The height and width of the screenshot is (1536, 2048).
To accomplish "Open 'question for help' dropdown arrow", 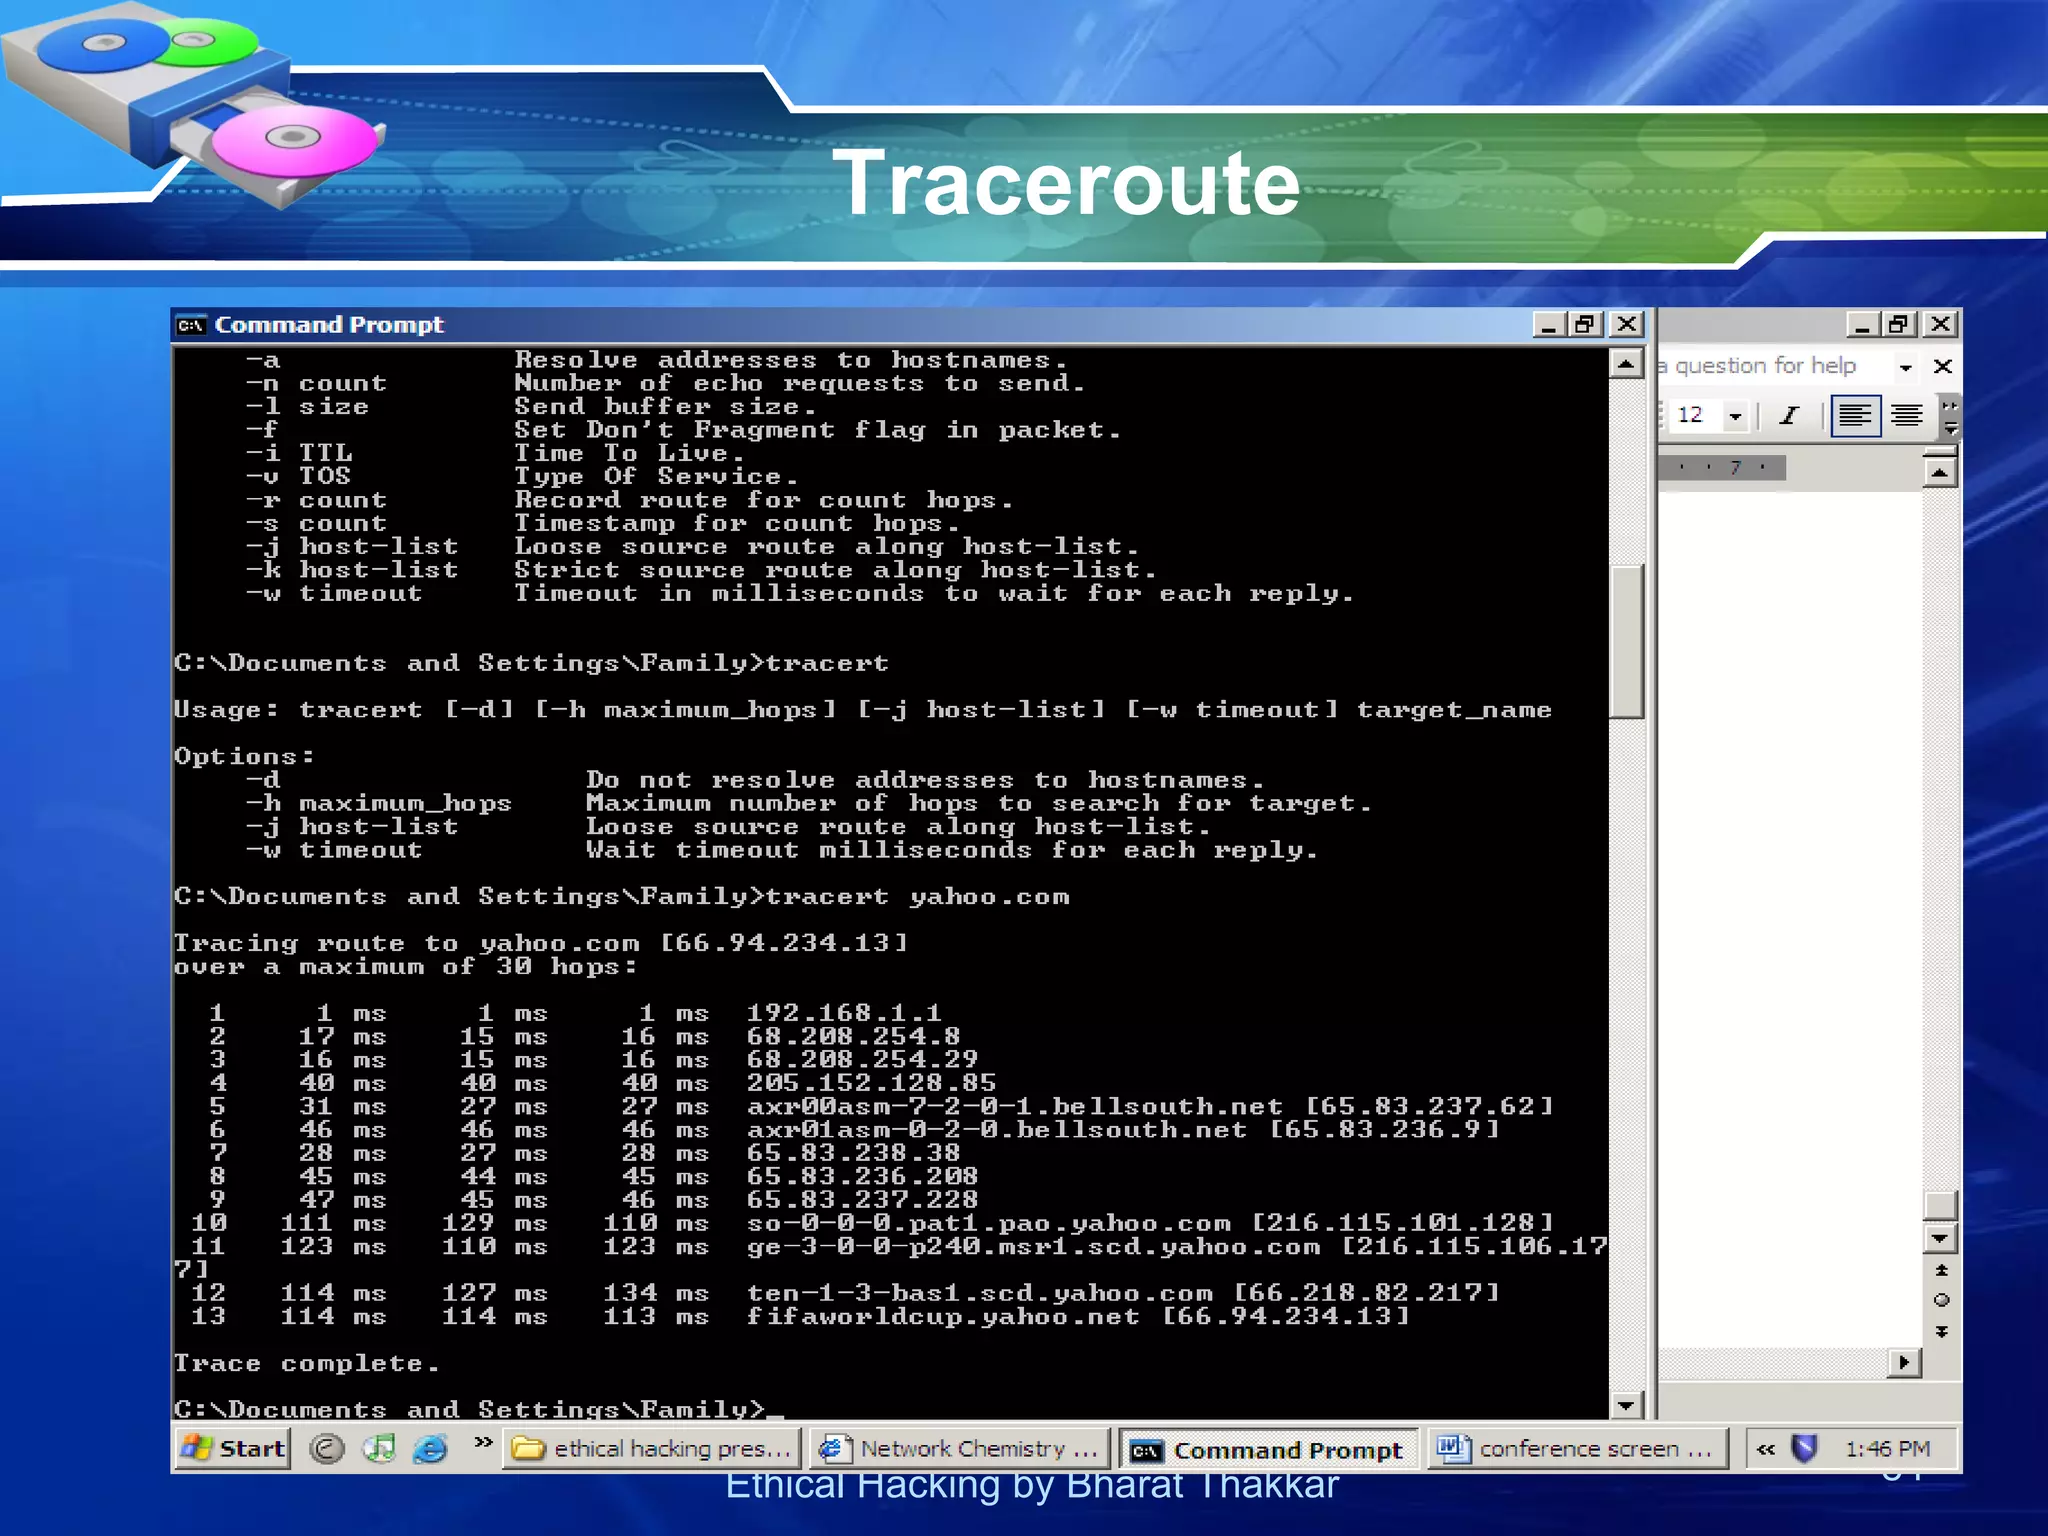I will [x=1905, y=367].
